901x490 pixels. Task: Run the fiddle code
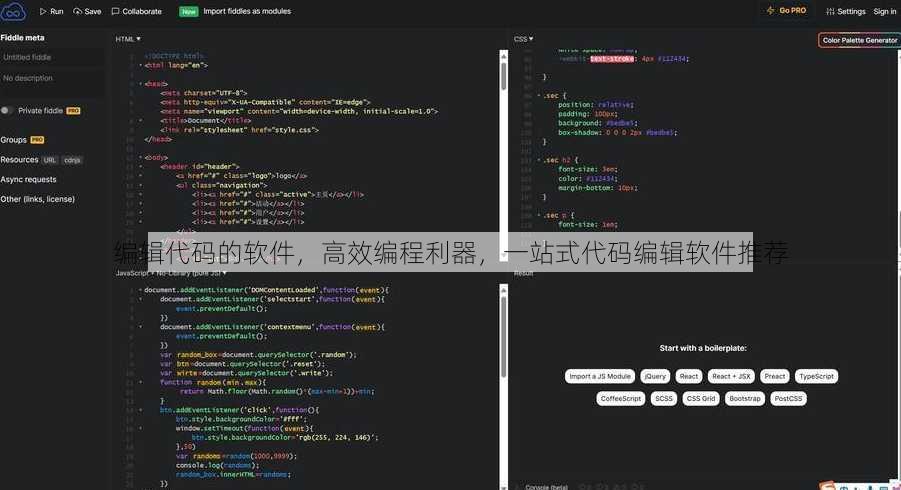51,11
